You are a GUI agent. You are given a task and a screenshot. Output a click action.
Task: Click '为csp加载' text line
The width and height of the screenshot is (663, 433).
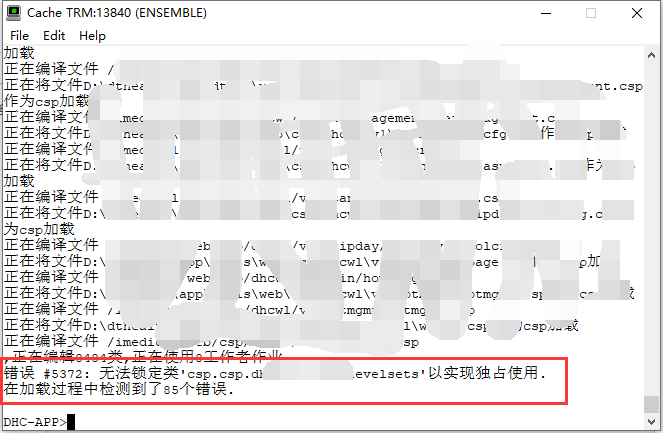[x=39, y=229]
